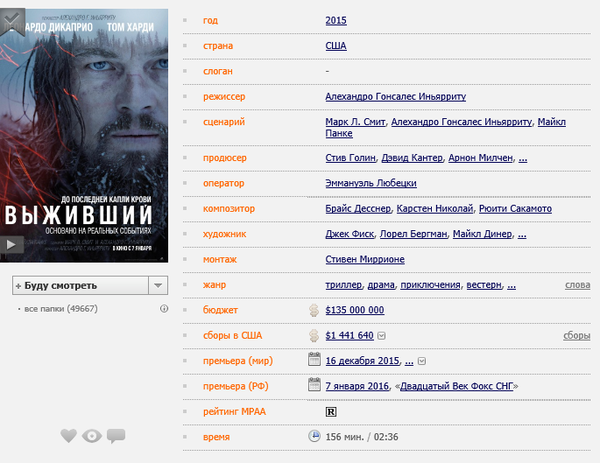Click the dollar coin icon next to budget
The height and width of the screenshot is (463, 600).
coord(314,310)
